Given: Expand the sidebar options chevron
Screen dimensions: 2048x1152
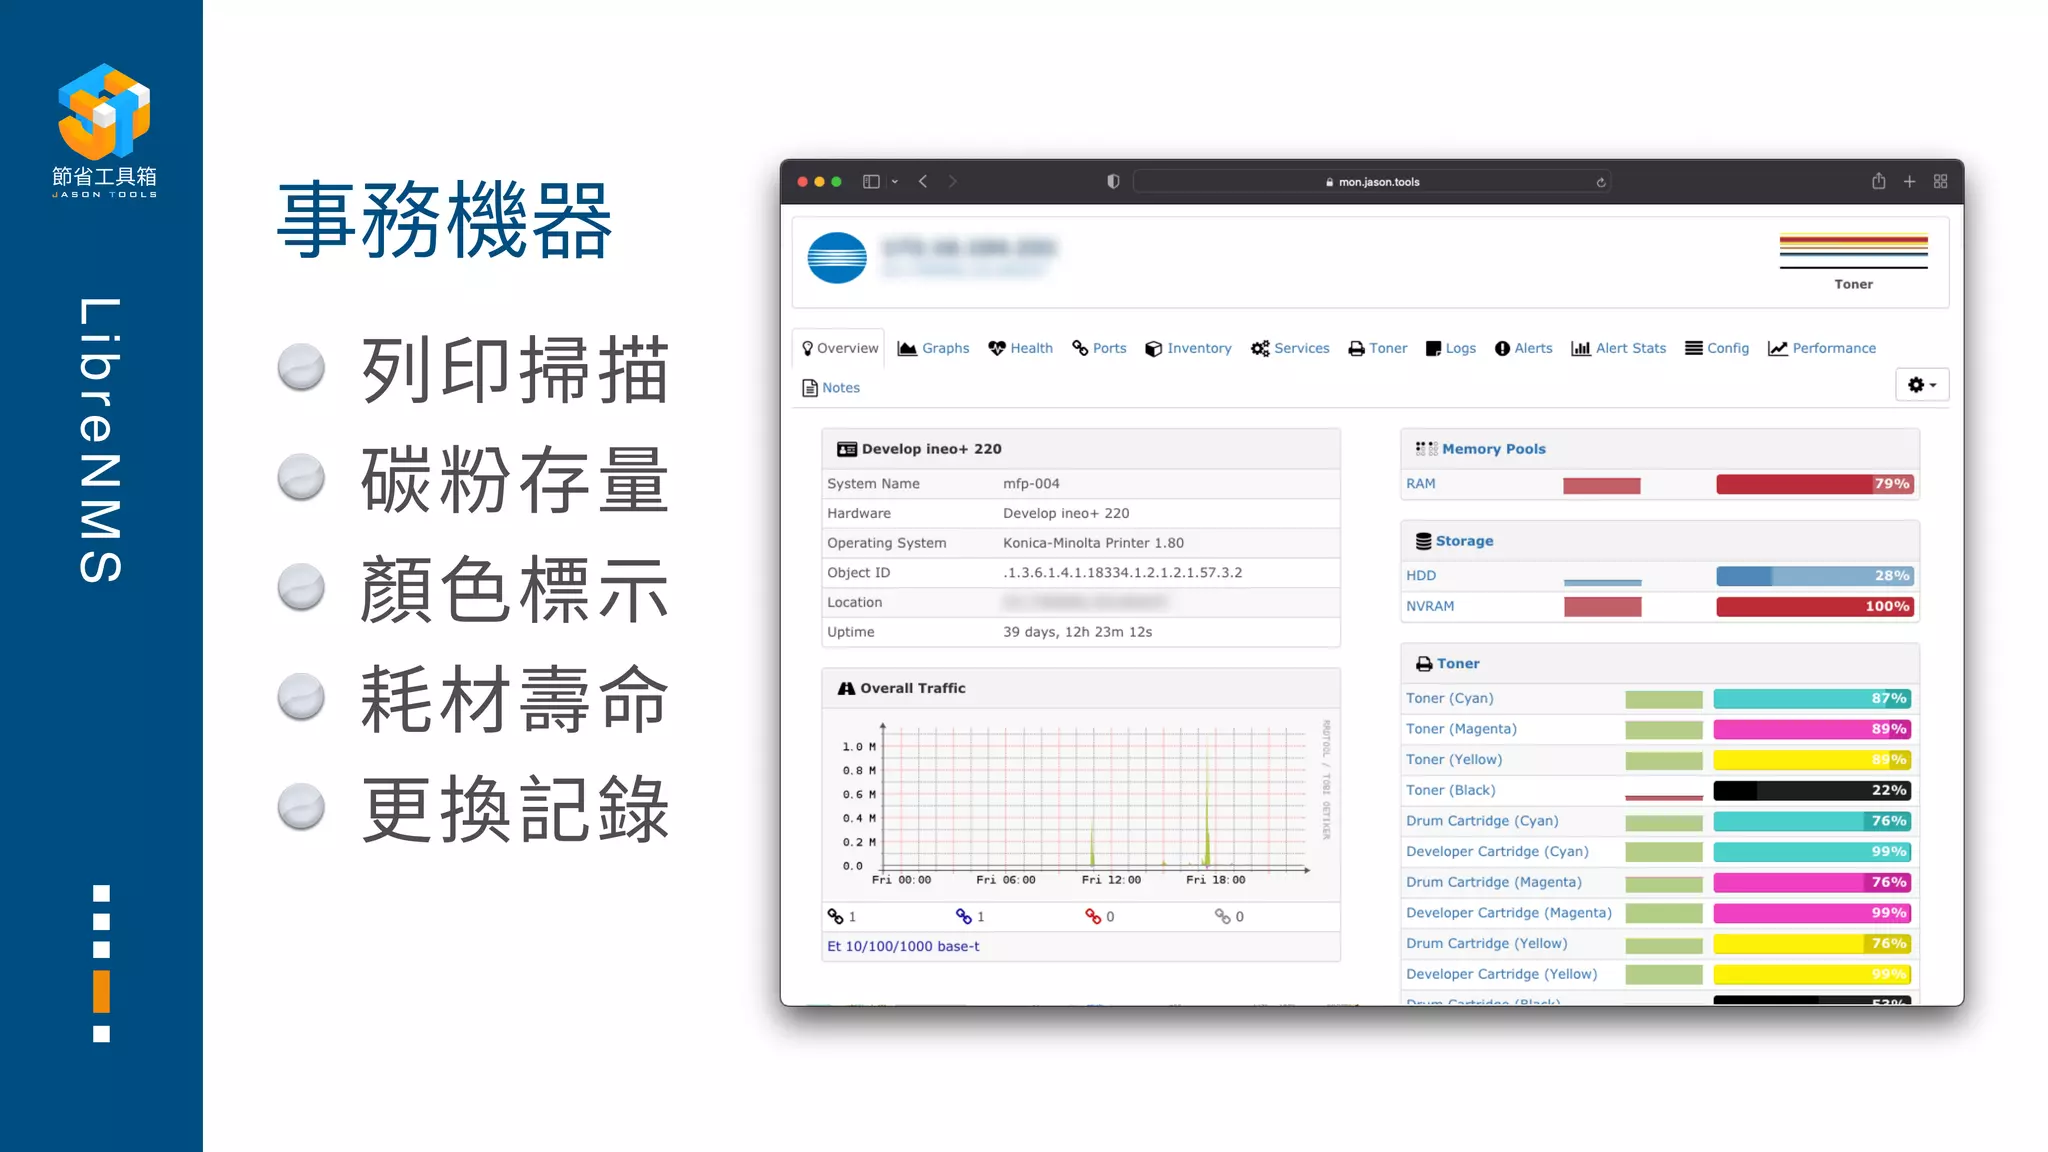Looking at the screenshot, I should pyautogui.click(x=895, y=182).
